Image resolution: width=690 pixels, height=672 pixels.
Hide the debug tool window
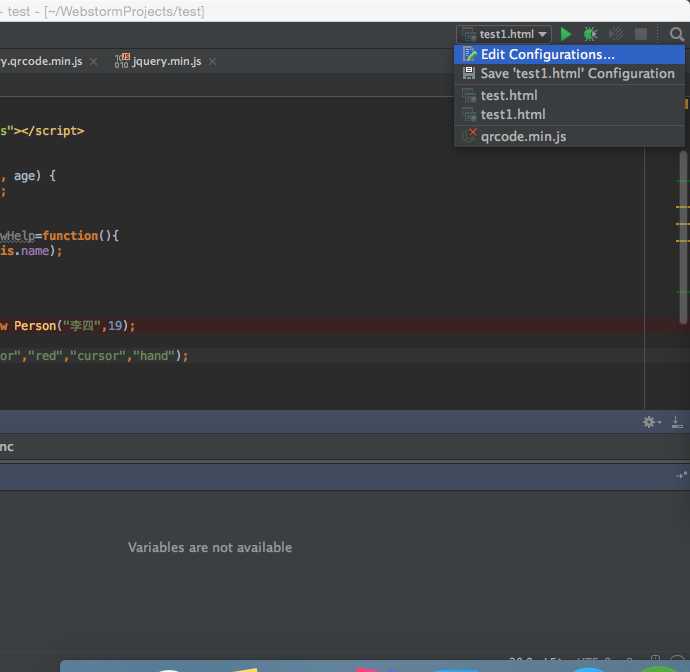click(677, 422)
